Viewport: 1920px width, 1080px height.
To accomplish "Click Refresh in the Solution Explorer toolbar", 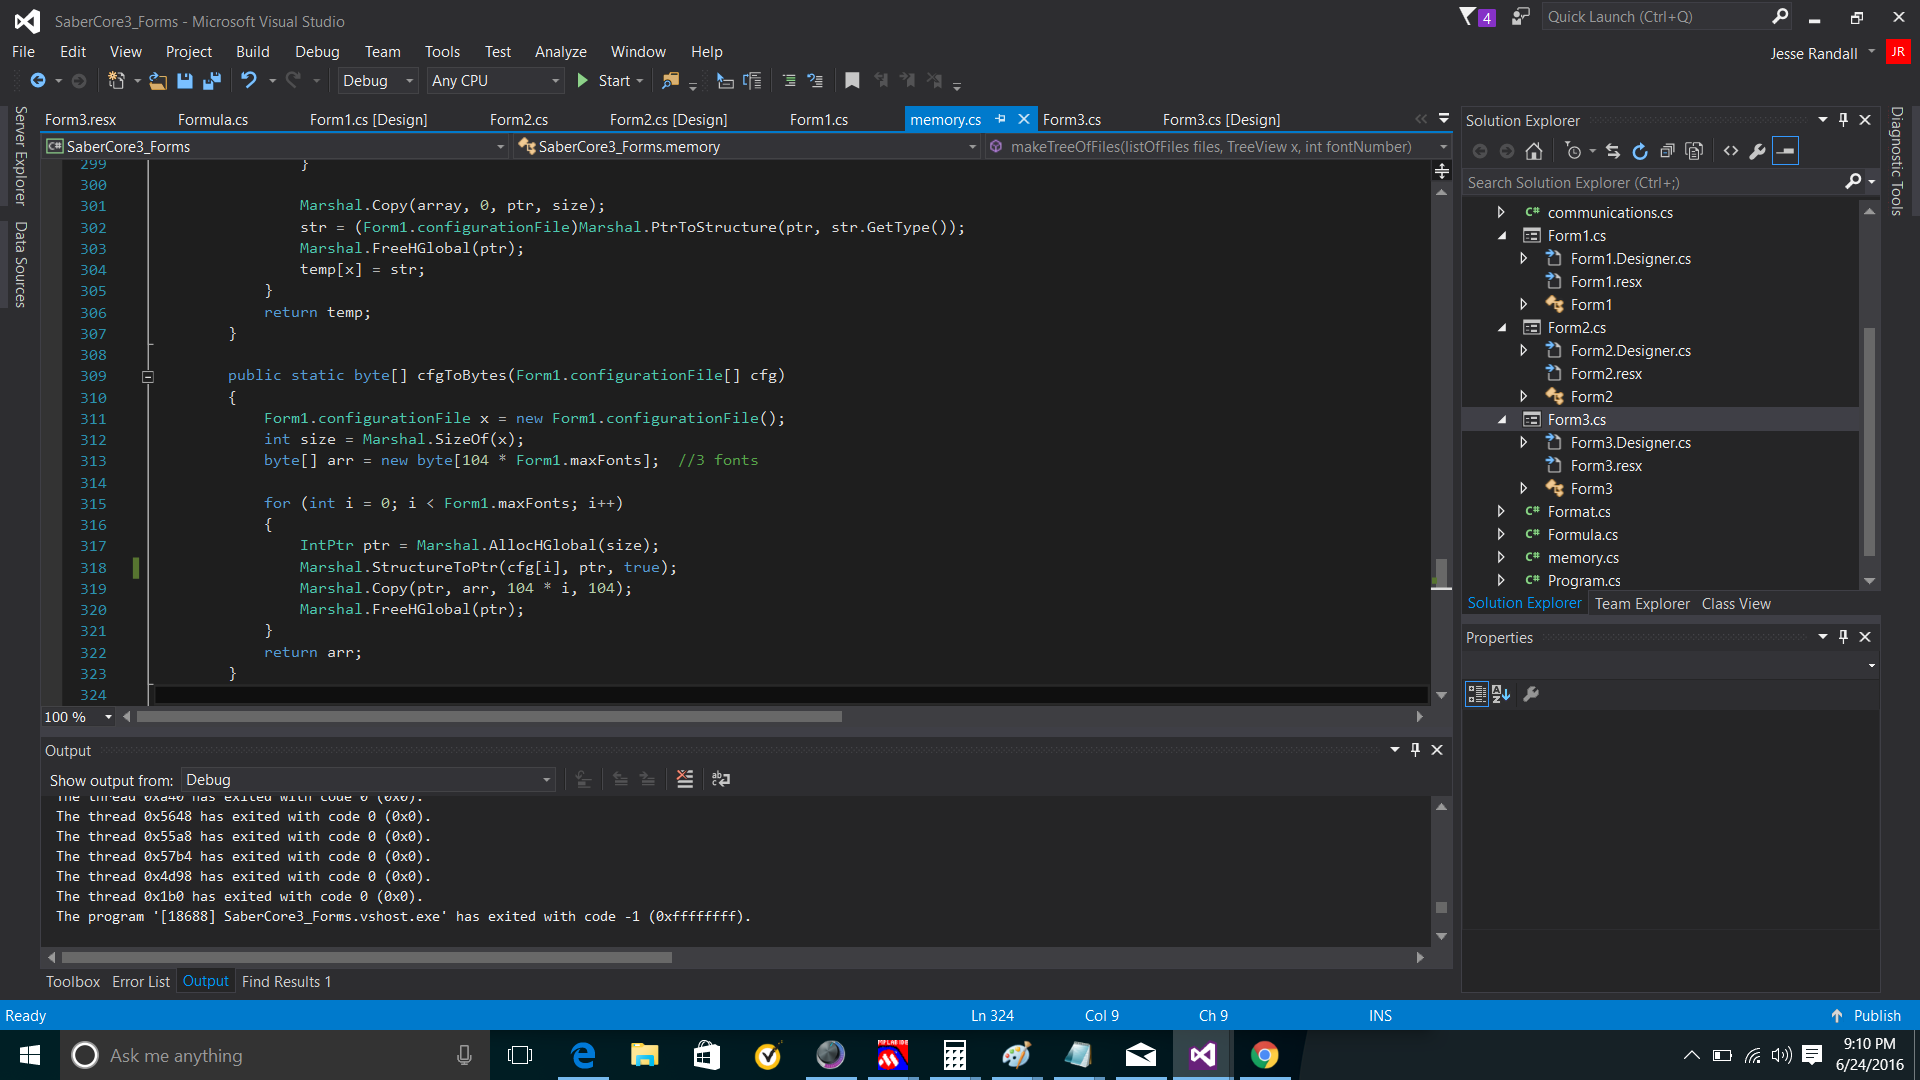I will [1640, 151].
